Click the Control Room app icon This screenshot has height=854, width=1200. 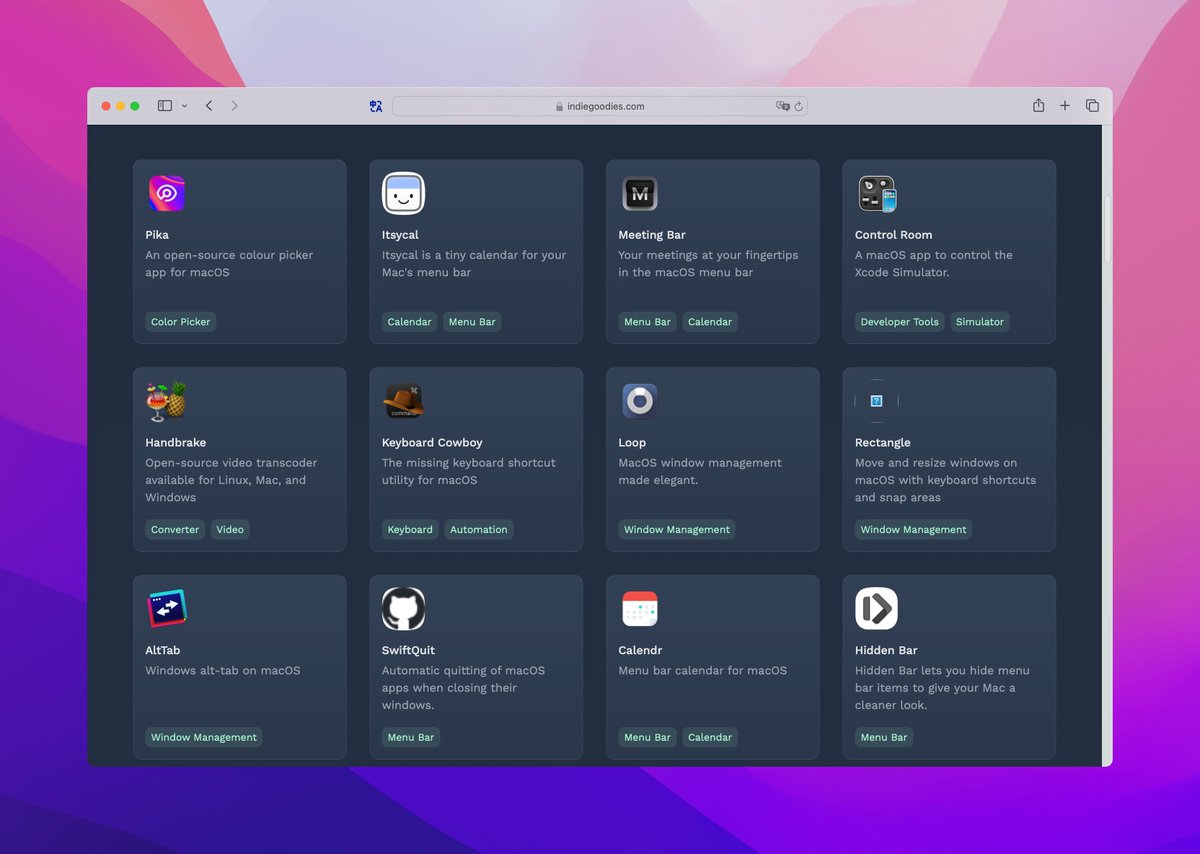click(877, 194)
